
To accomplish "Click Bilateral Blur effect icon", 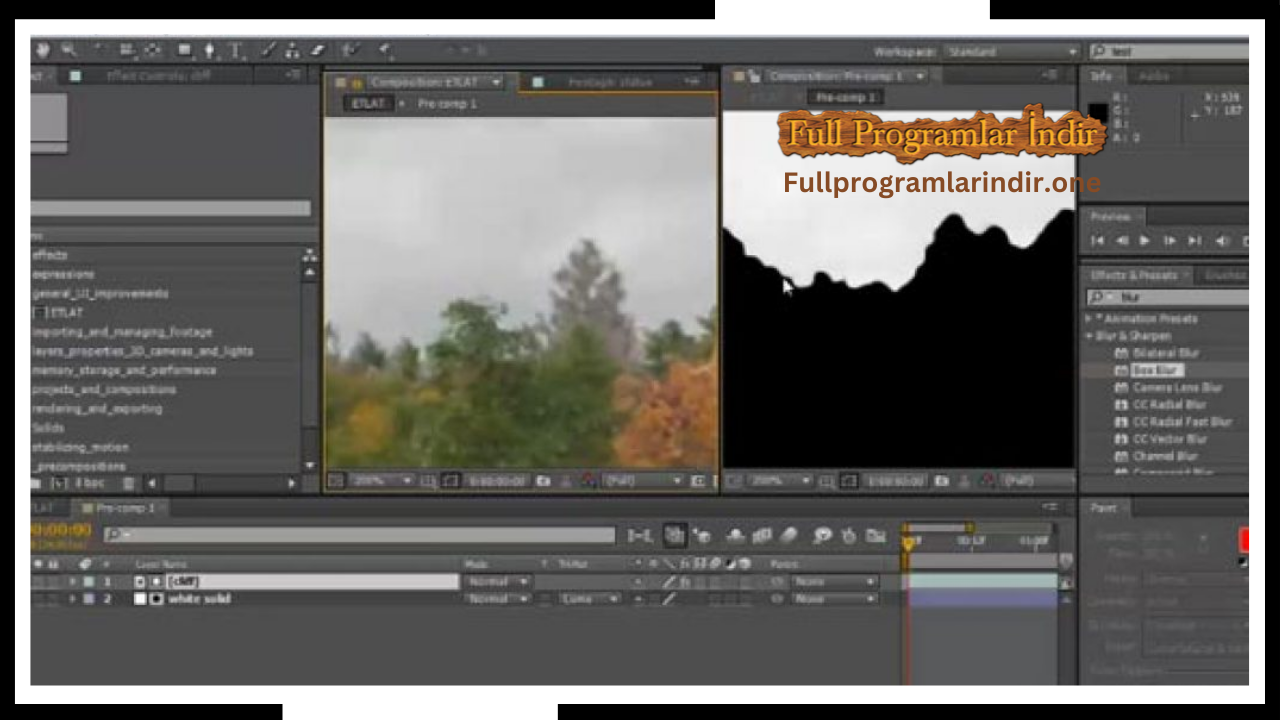I will coord(1121,353).
